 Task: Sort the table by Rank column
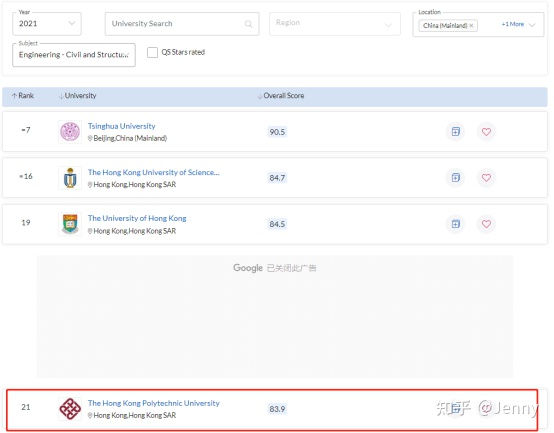23,96
